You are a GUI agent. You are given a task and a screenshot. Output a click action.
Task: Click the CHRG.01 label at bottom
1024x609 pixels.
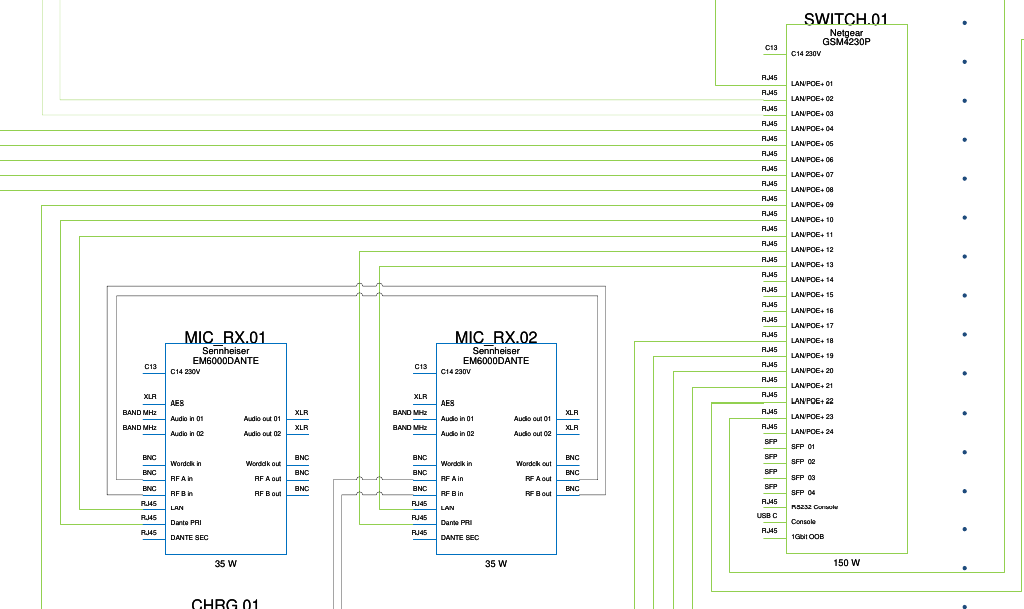[x=225, y=604]
